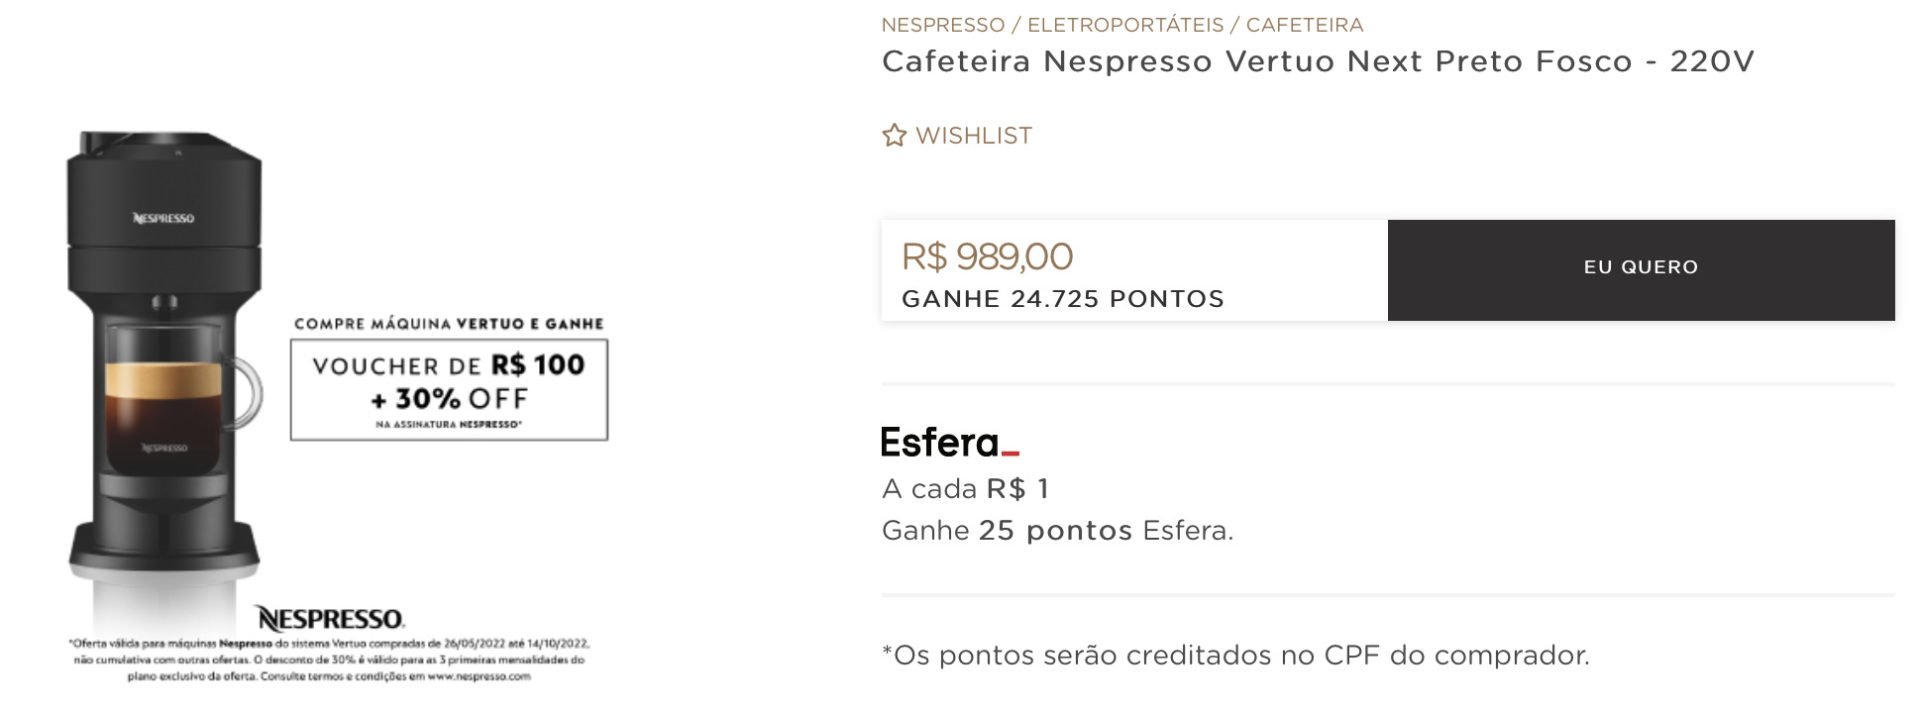Click the wishlist star icon
Screen dimensions: 1920x713
click(x=893, y=135)
